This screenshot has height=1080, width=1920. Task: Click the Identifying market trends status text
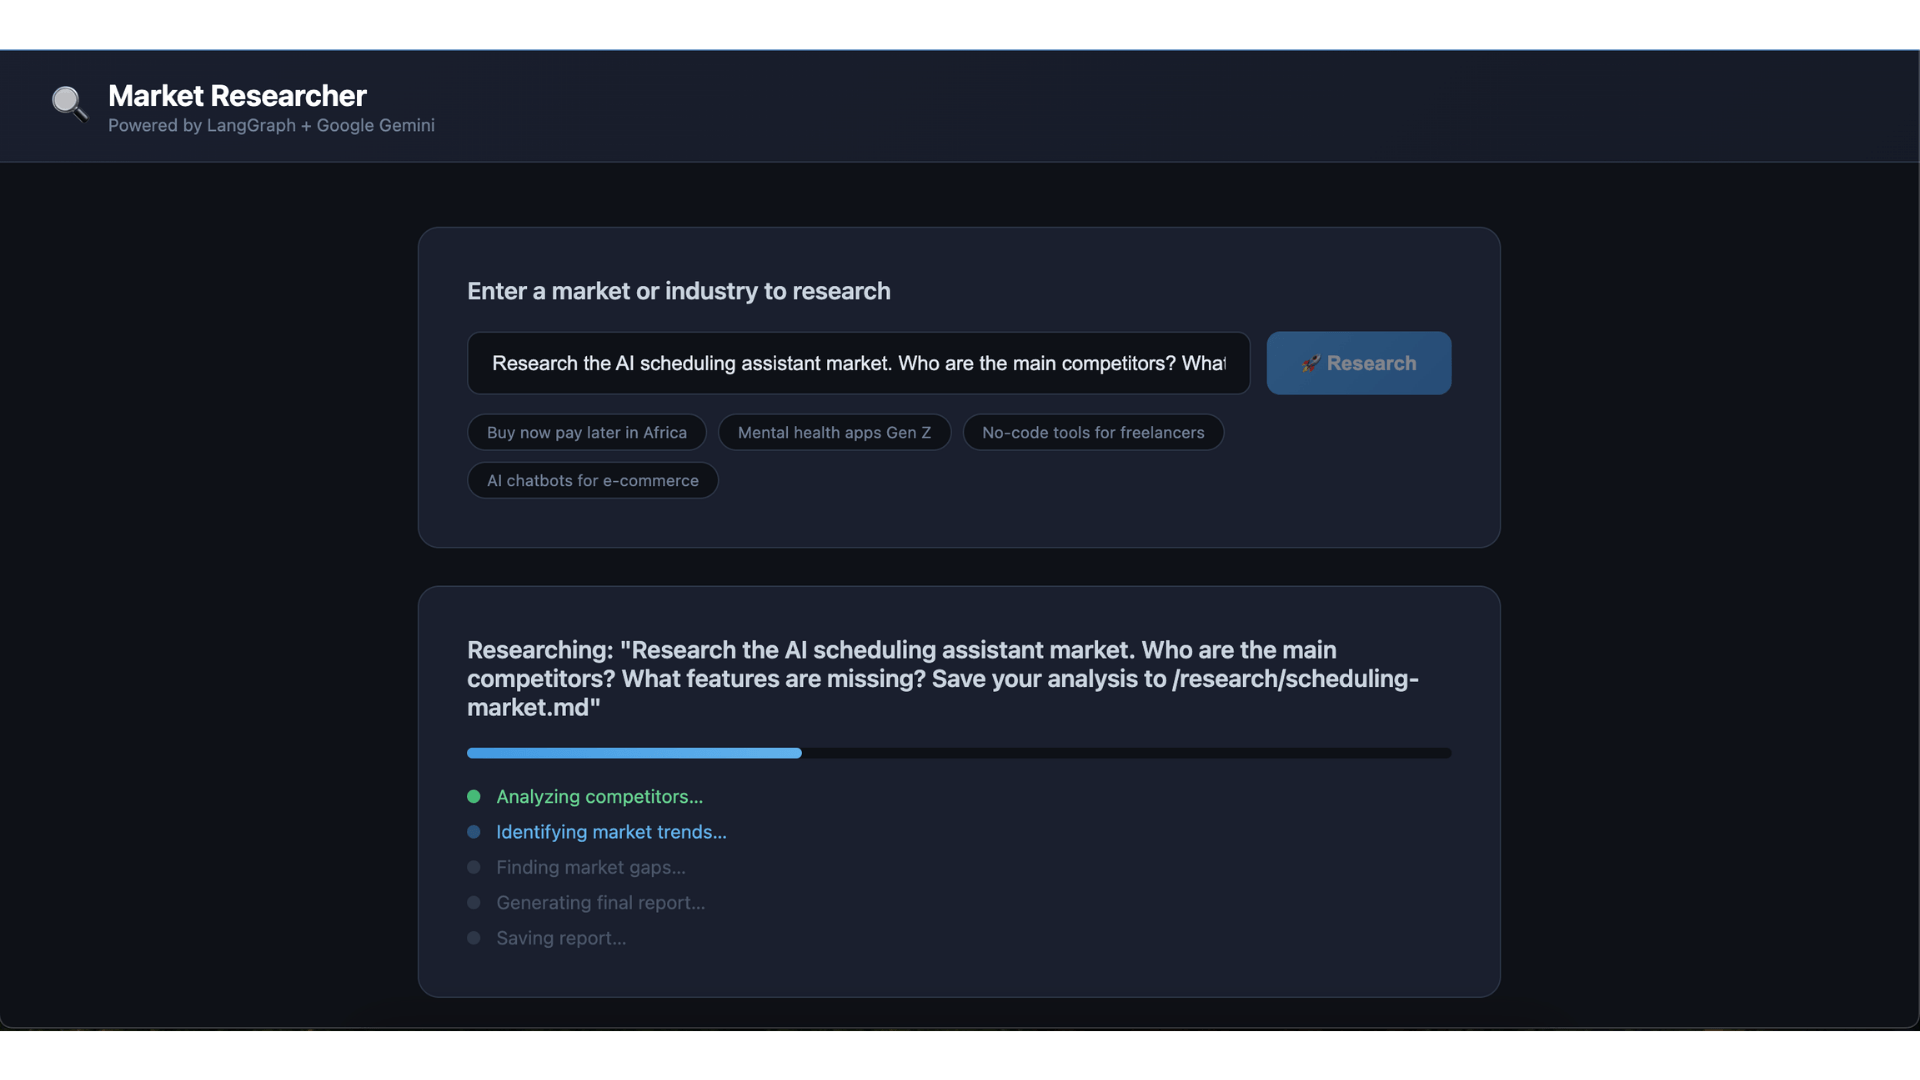[611, 831]
